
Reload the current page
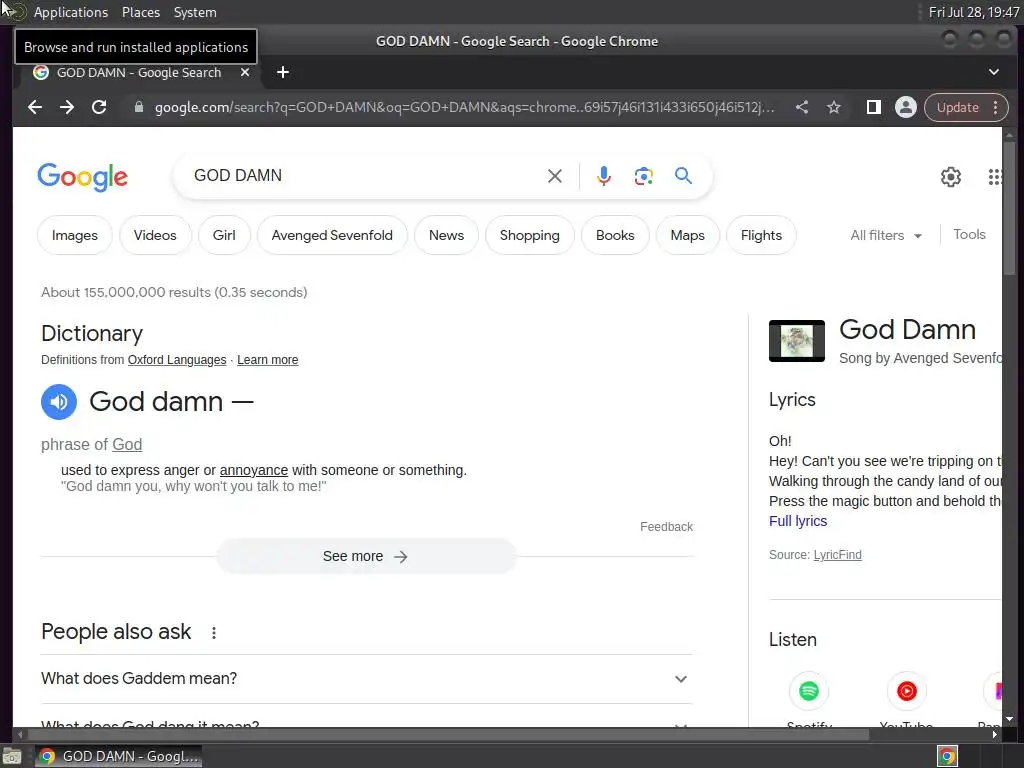(99, 107)
